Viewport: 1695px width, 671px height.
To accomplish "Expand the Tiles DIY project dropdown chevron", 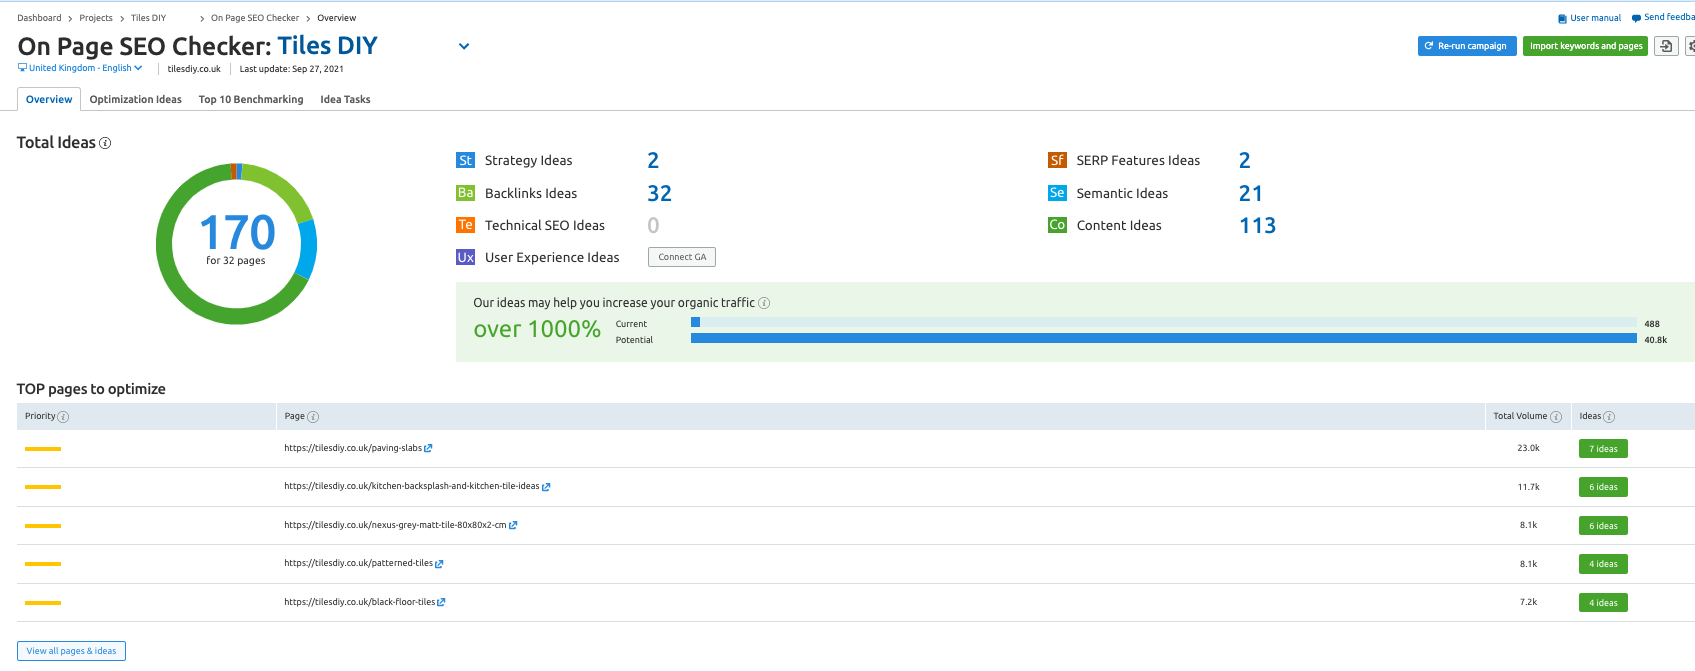I will 464,46.
